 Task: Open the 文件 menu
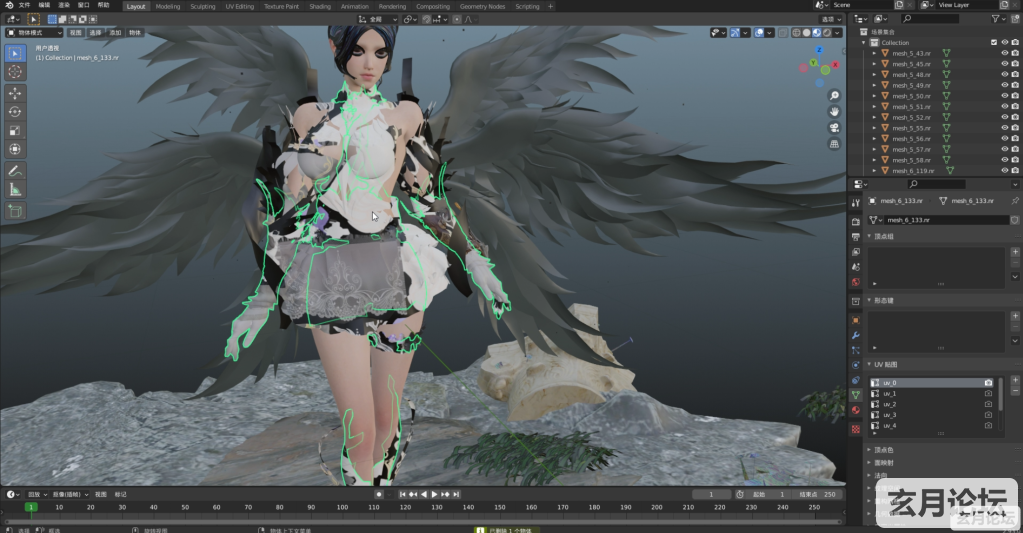[x=24, y=6]
